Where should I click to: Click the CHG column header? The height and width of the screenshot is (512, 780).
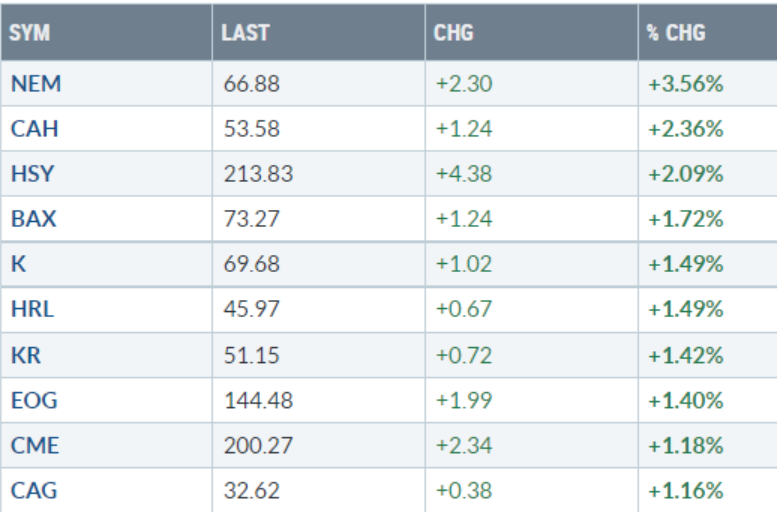[x=454, y=33]
